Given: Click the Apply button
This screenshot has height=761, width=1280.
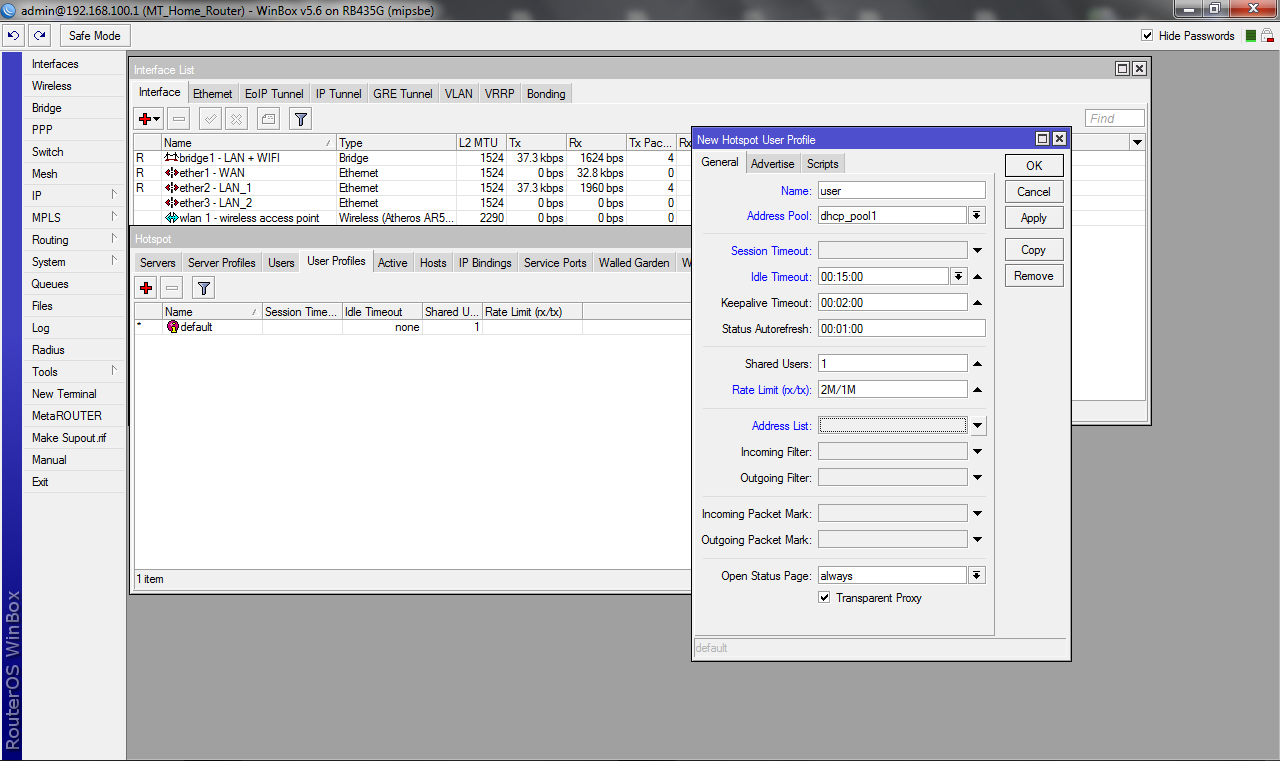Looking at the screenshot, I should [x=1033, y=218].
